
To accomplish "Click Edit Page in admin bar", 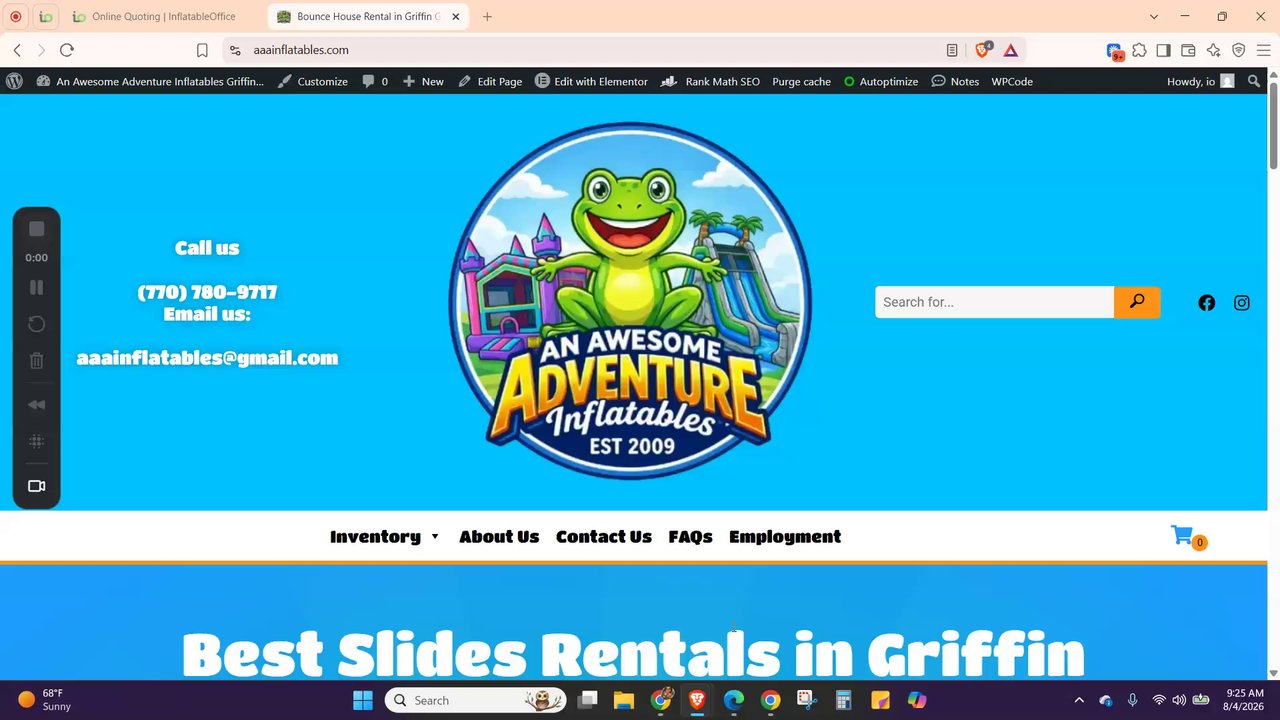I will [490, 81].
